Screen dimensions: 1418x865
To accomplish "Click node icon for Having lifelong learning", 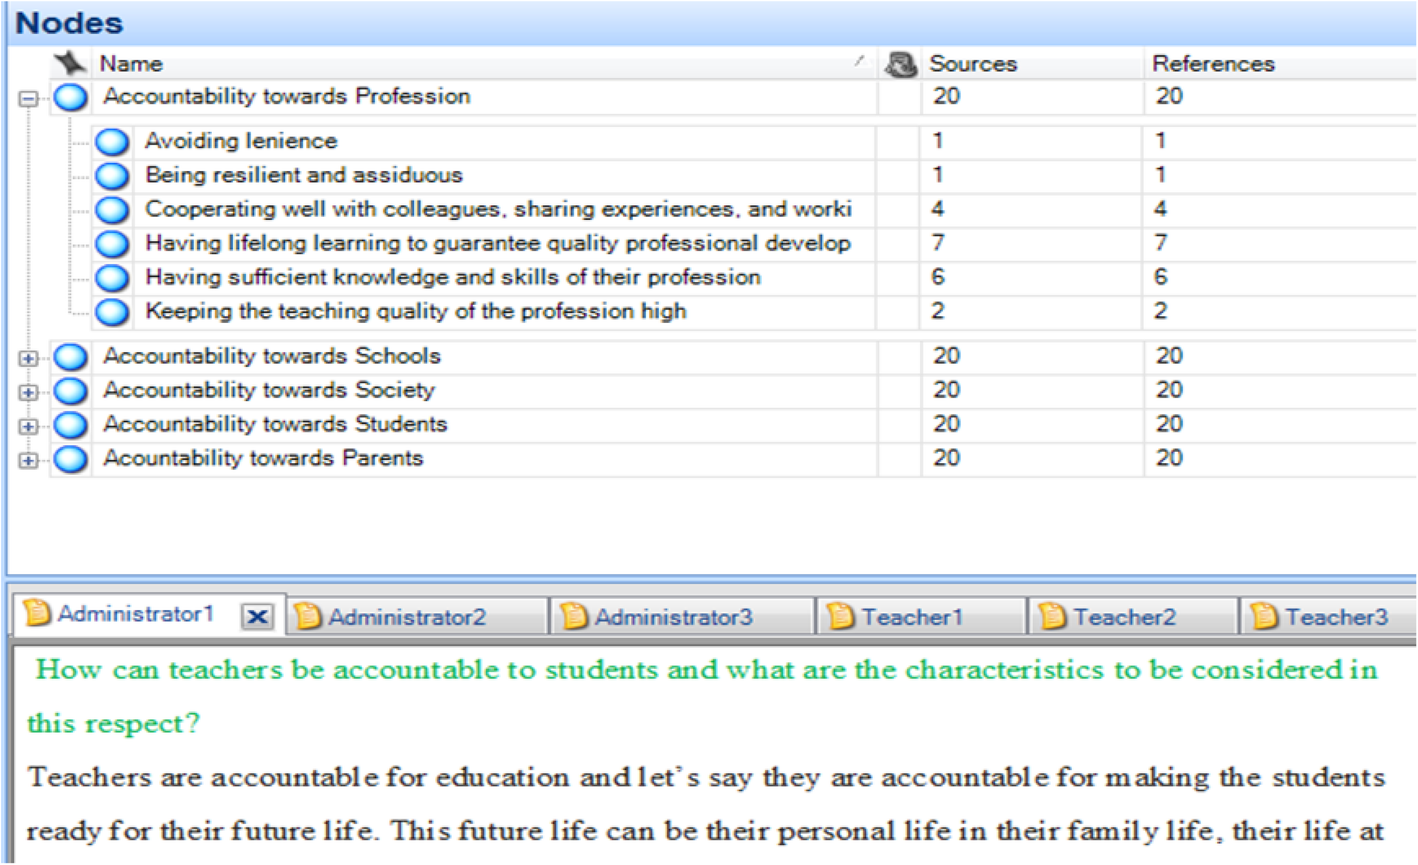I will coord(112,244).
